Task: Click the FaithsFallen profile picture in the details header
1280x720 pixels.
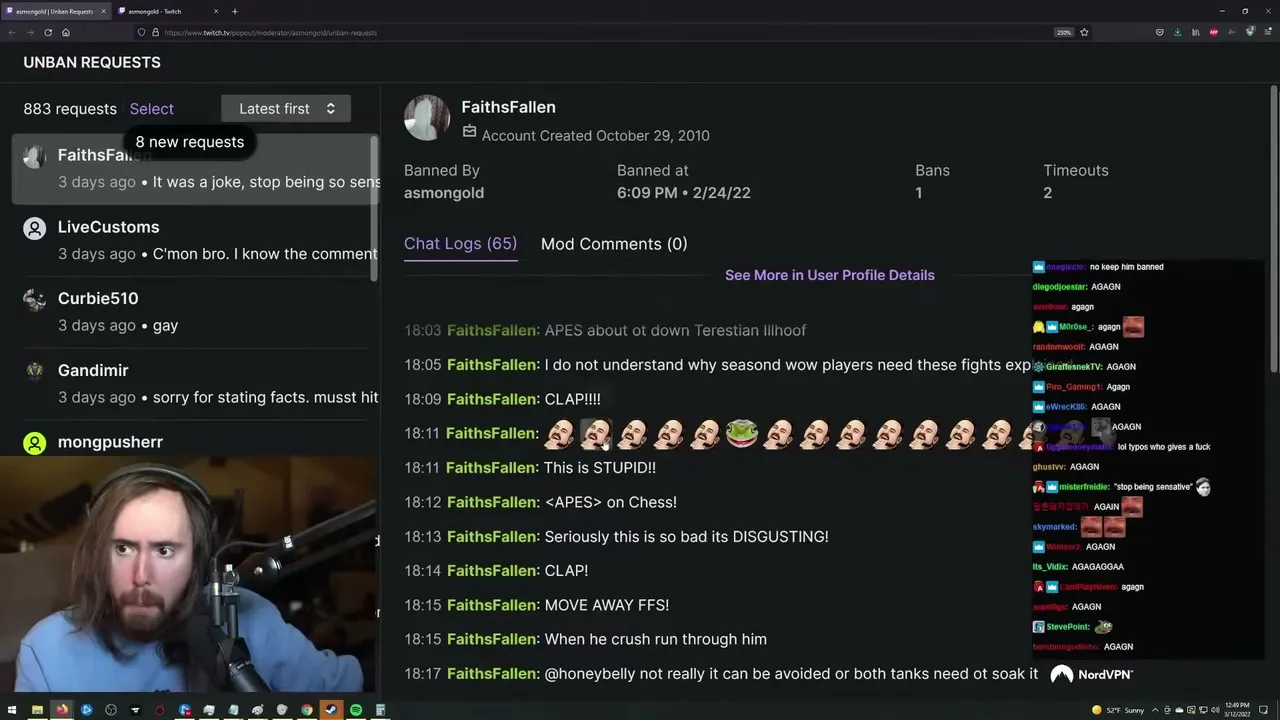Action: [427, 118]
